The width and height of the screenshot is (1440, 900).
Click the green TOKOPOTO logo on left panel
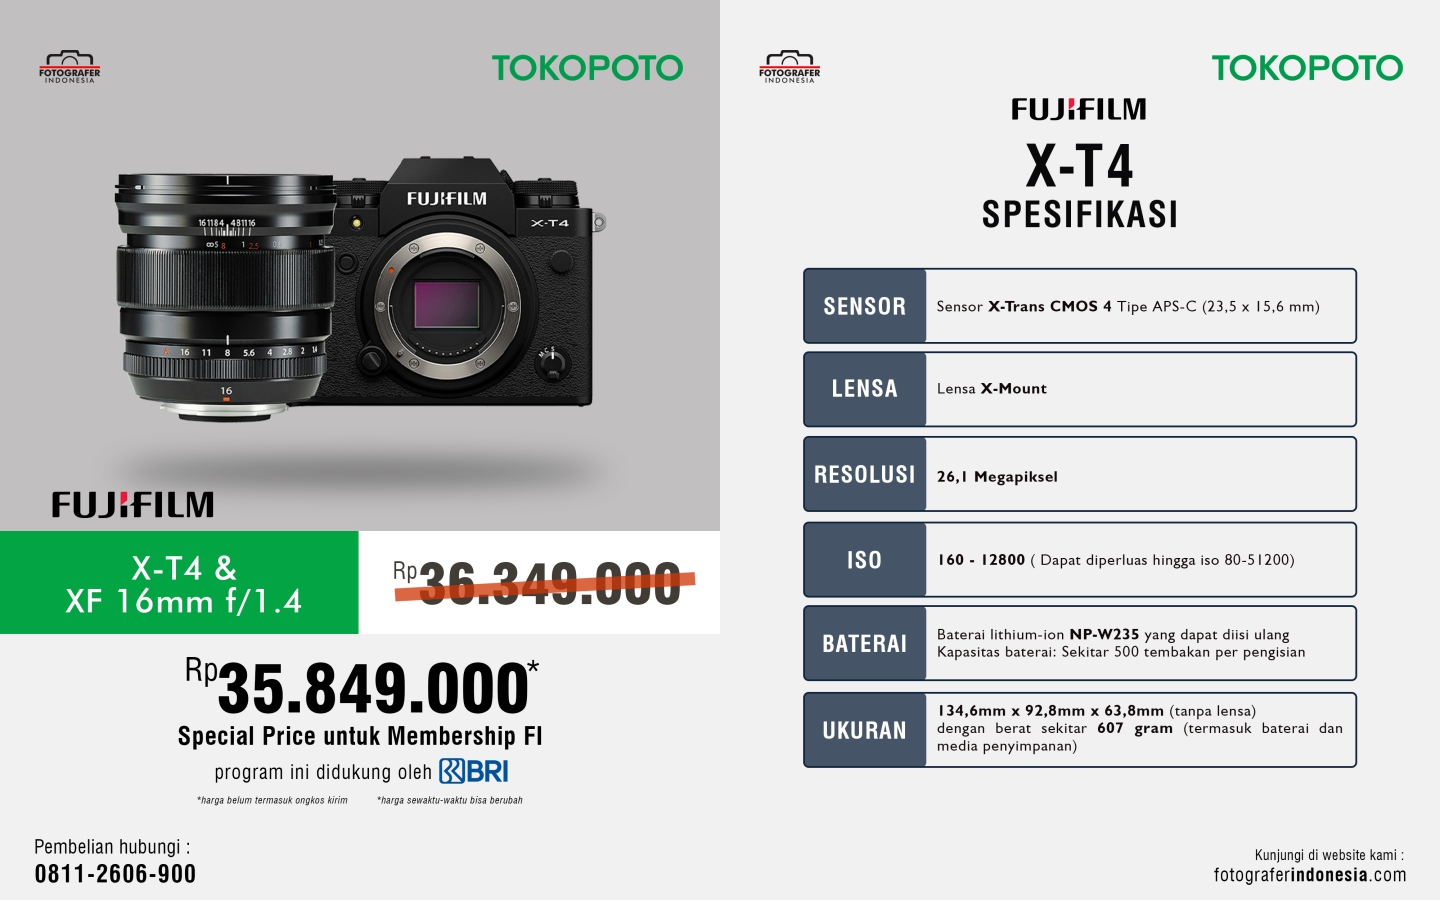[587, 68]
